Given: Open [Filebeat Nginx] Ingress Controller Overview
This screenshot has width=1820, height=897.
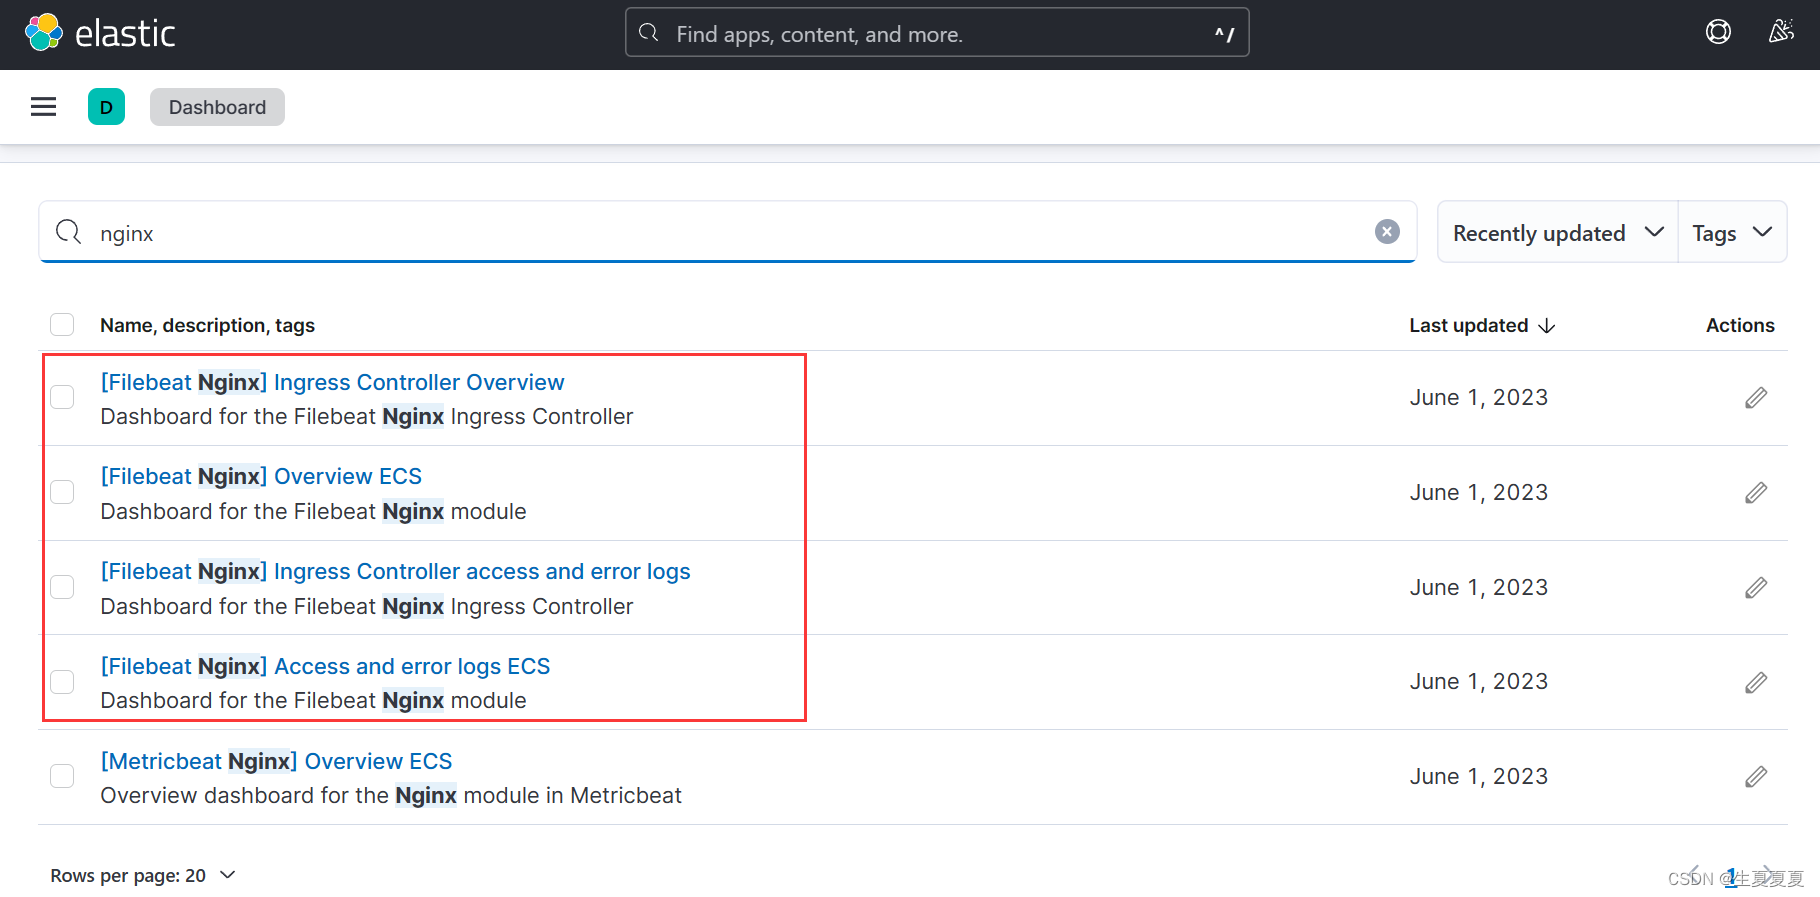Looking at the screenshot, I should 332,382.
